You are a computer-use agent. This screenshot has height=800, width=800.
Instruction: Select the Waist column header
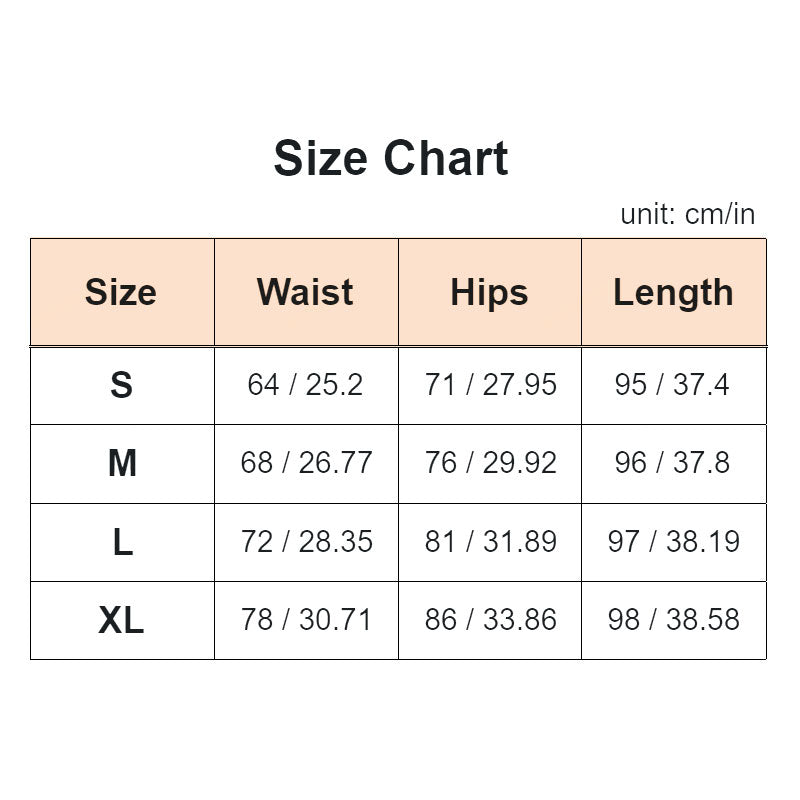305,292
